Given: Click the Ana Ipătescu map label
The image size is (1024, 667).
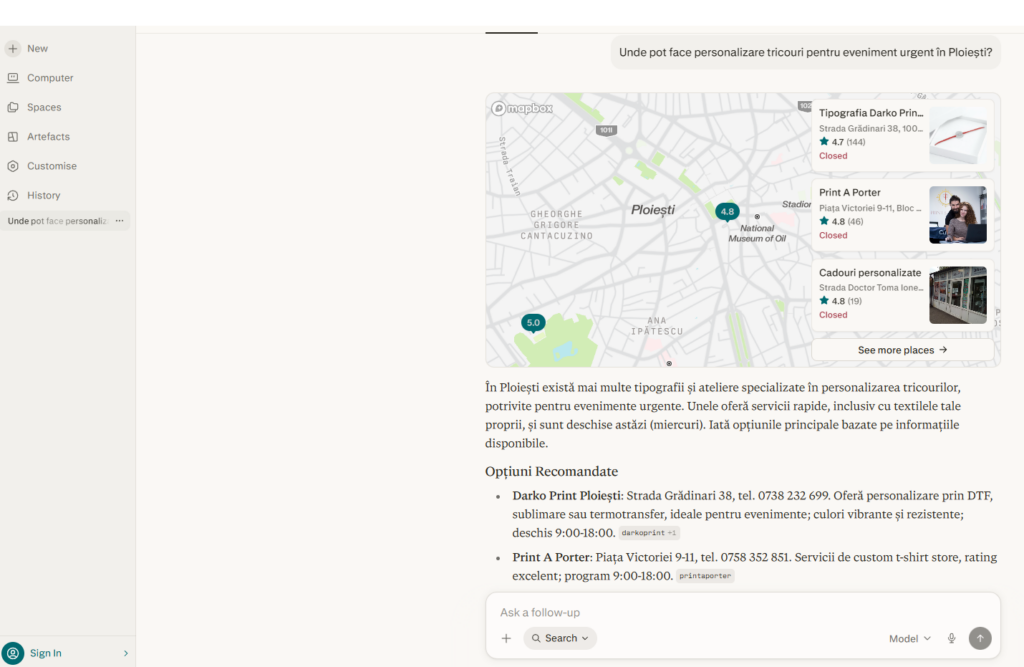Looking at the screenshot, I should [x=657, y=326].
